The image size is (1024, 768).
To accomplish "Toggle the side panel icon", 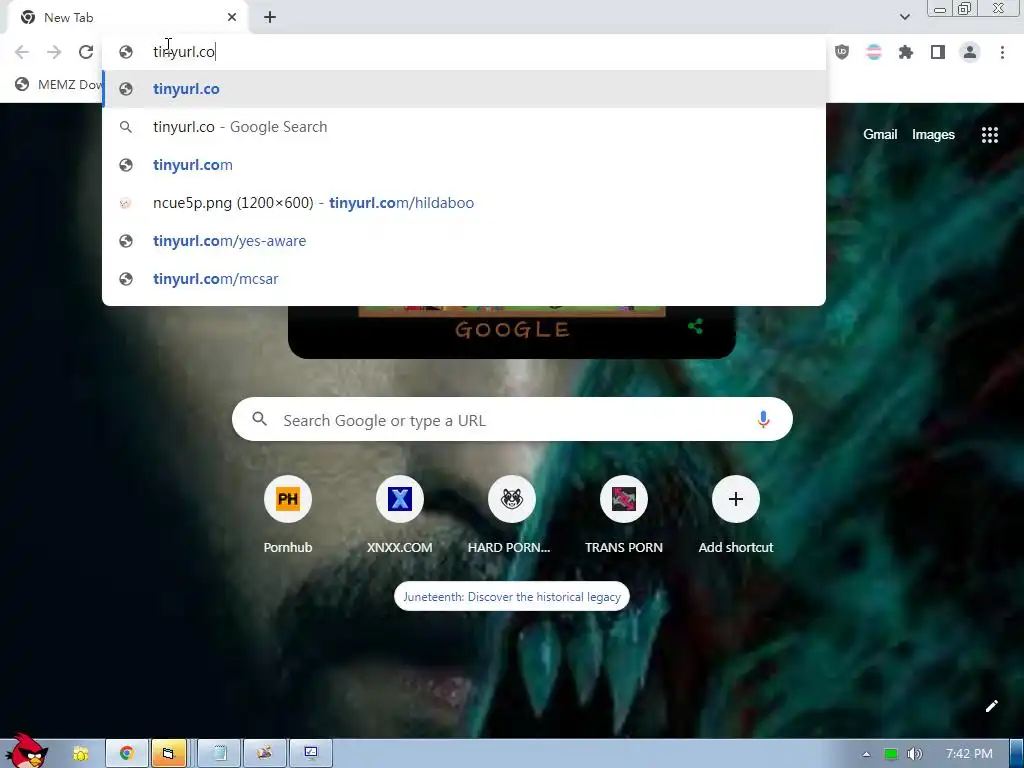I will pos(938,52).
